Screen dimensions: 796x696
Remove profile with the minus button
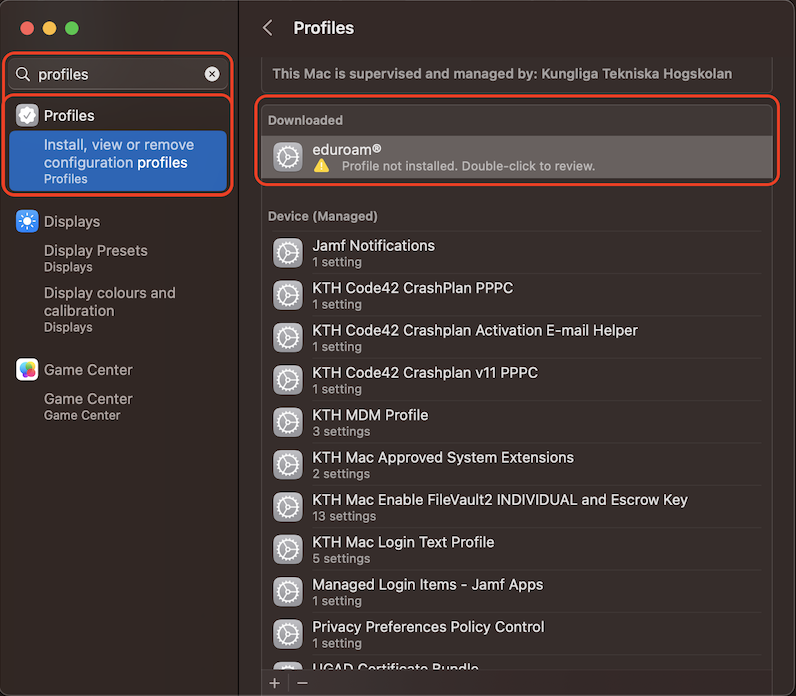coord(303,683)
